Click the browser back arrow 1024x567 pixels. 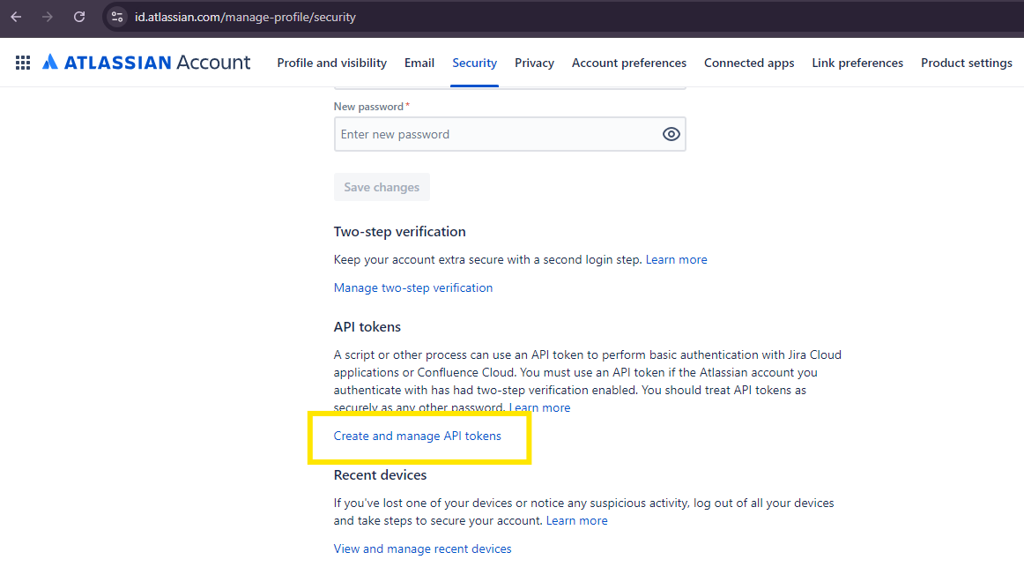coord(16,17)
